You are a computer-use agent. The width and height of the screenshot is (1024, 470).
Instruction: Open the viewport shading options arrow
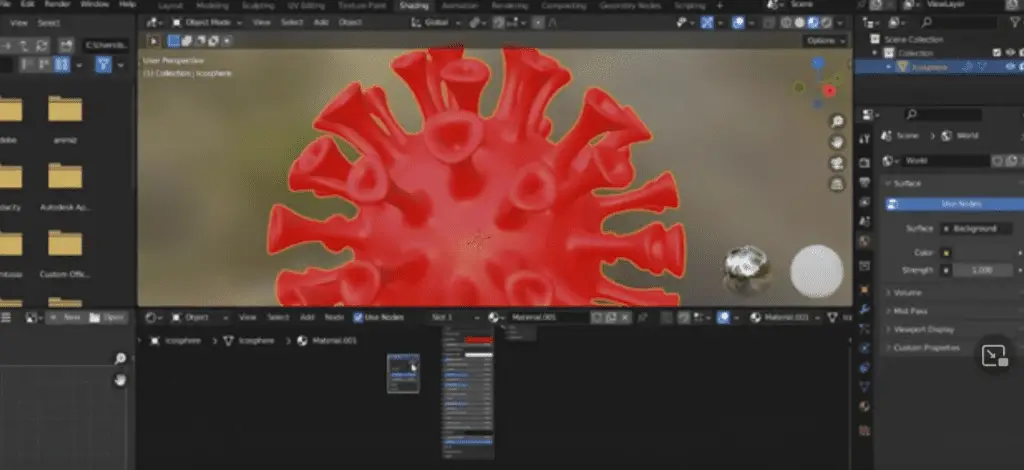[840, 23]
